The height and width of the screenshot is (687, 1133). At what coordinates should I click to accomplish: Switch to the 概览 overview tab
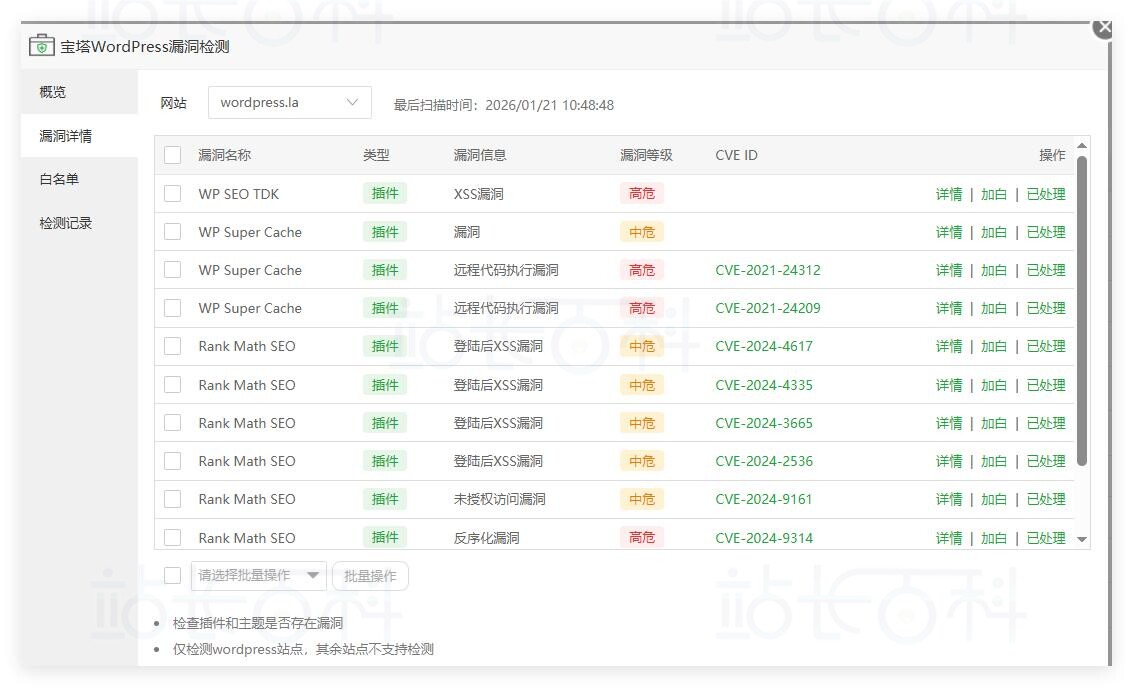point(53,92)
